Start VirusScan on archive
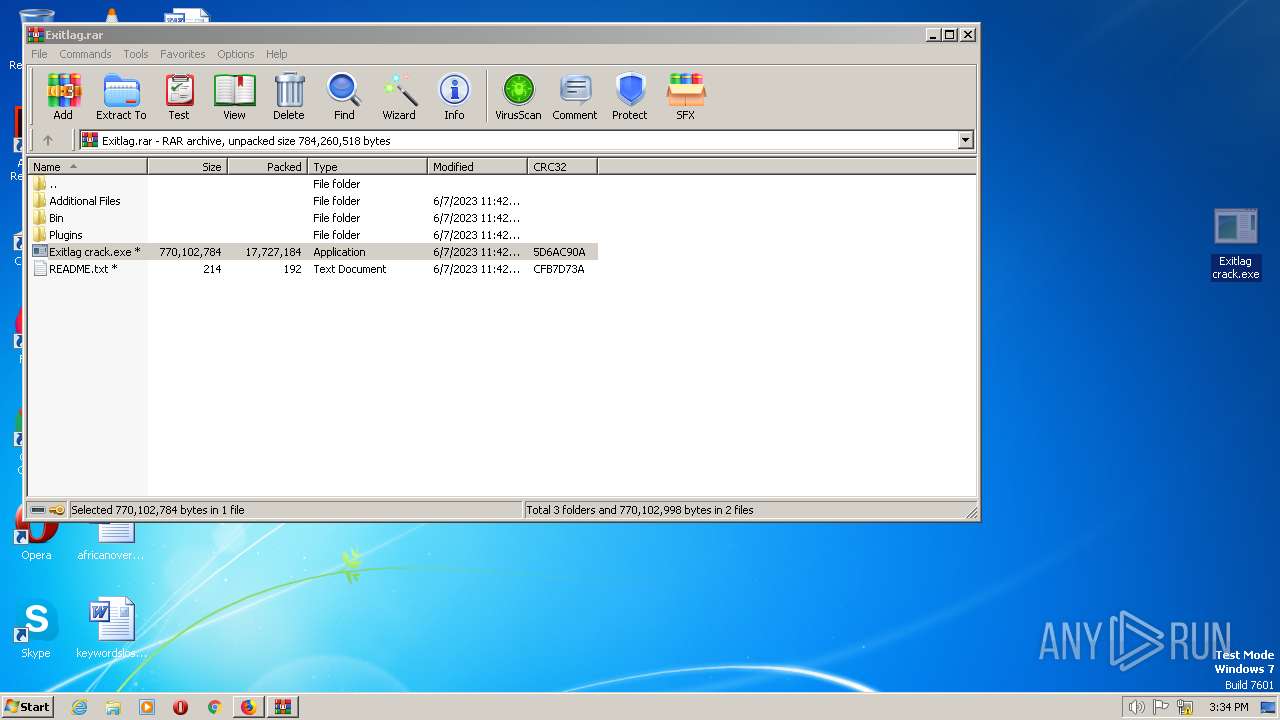Screen dimensions: 1280x720 (518, 97)
